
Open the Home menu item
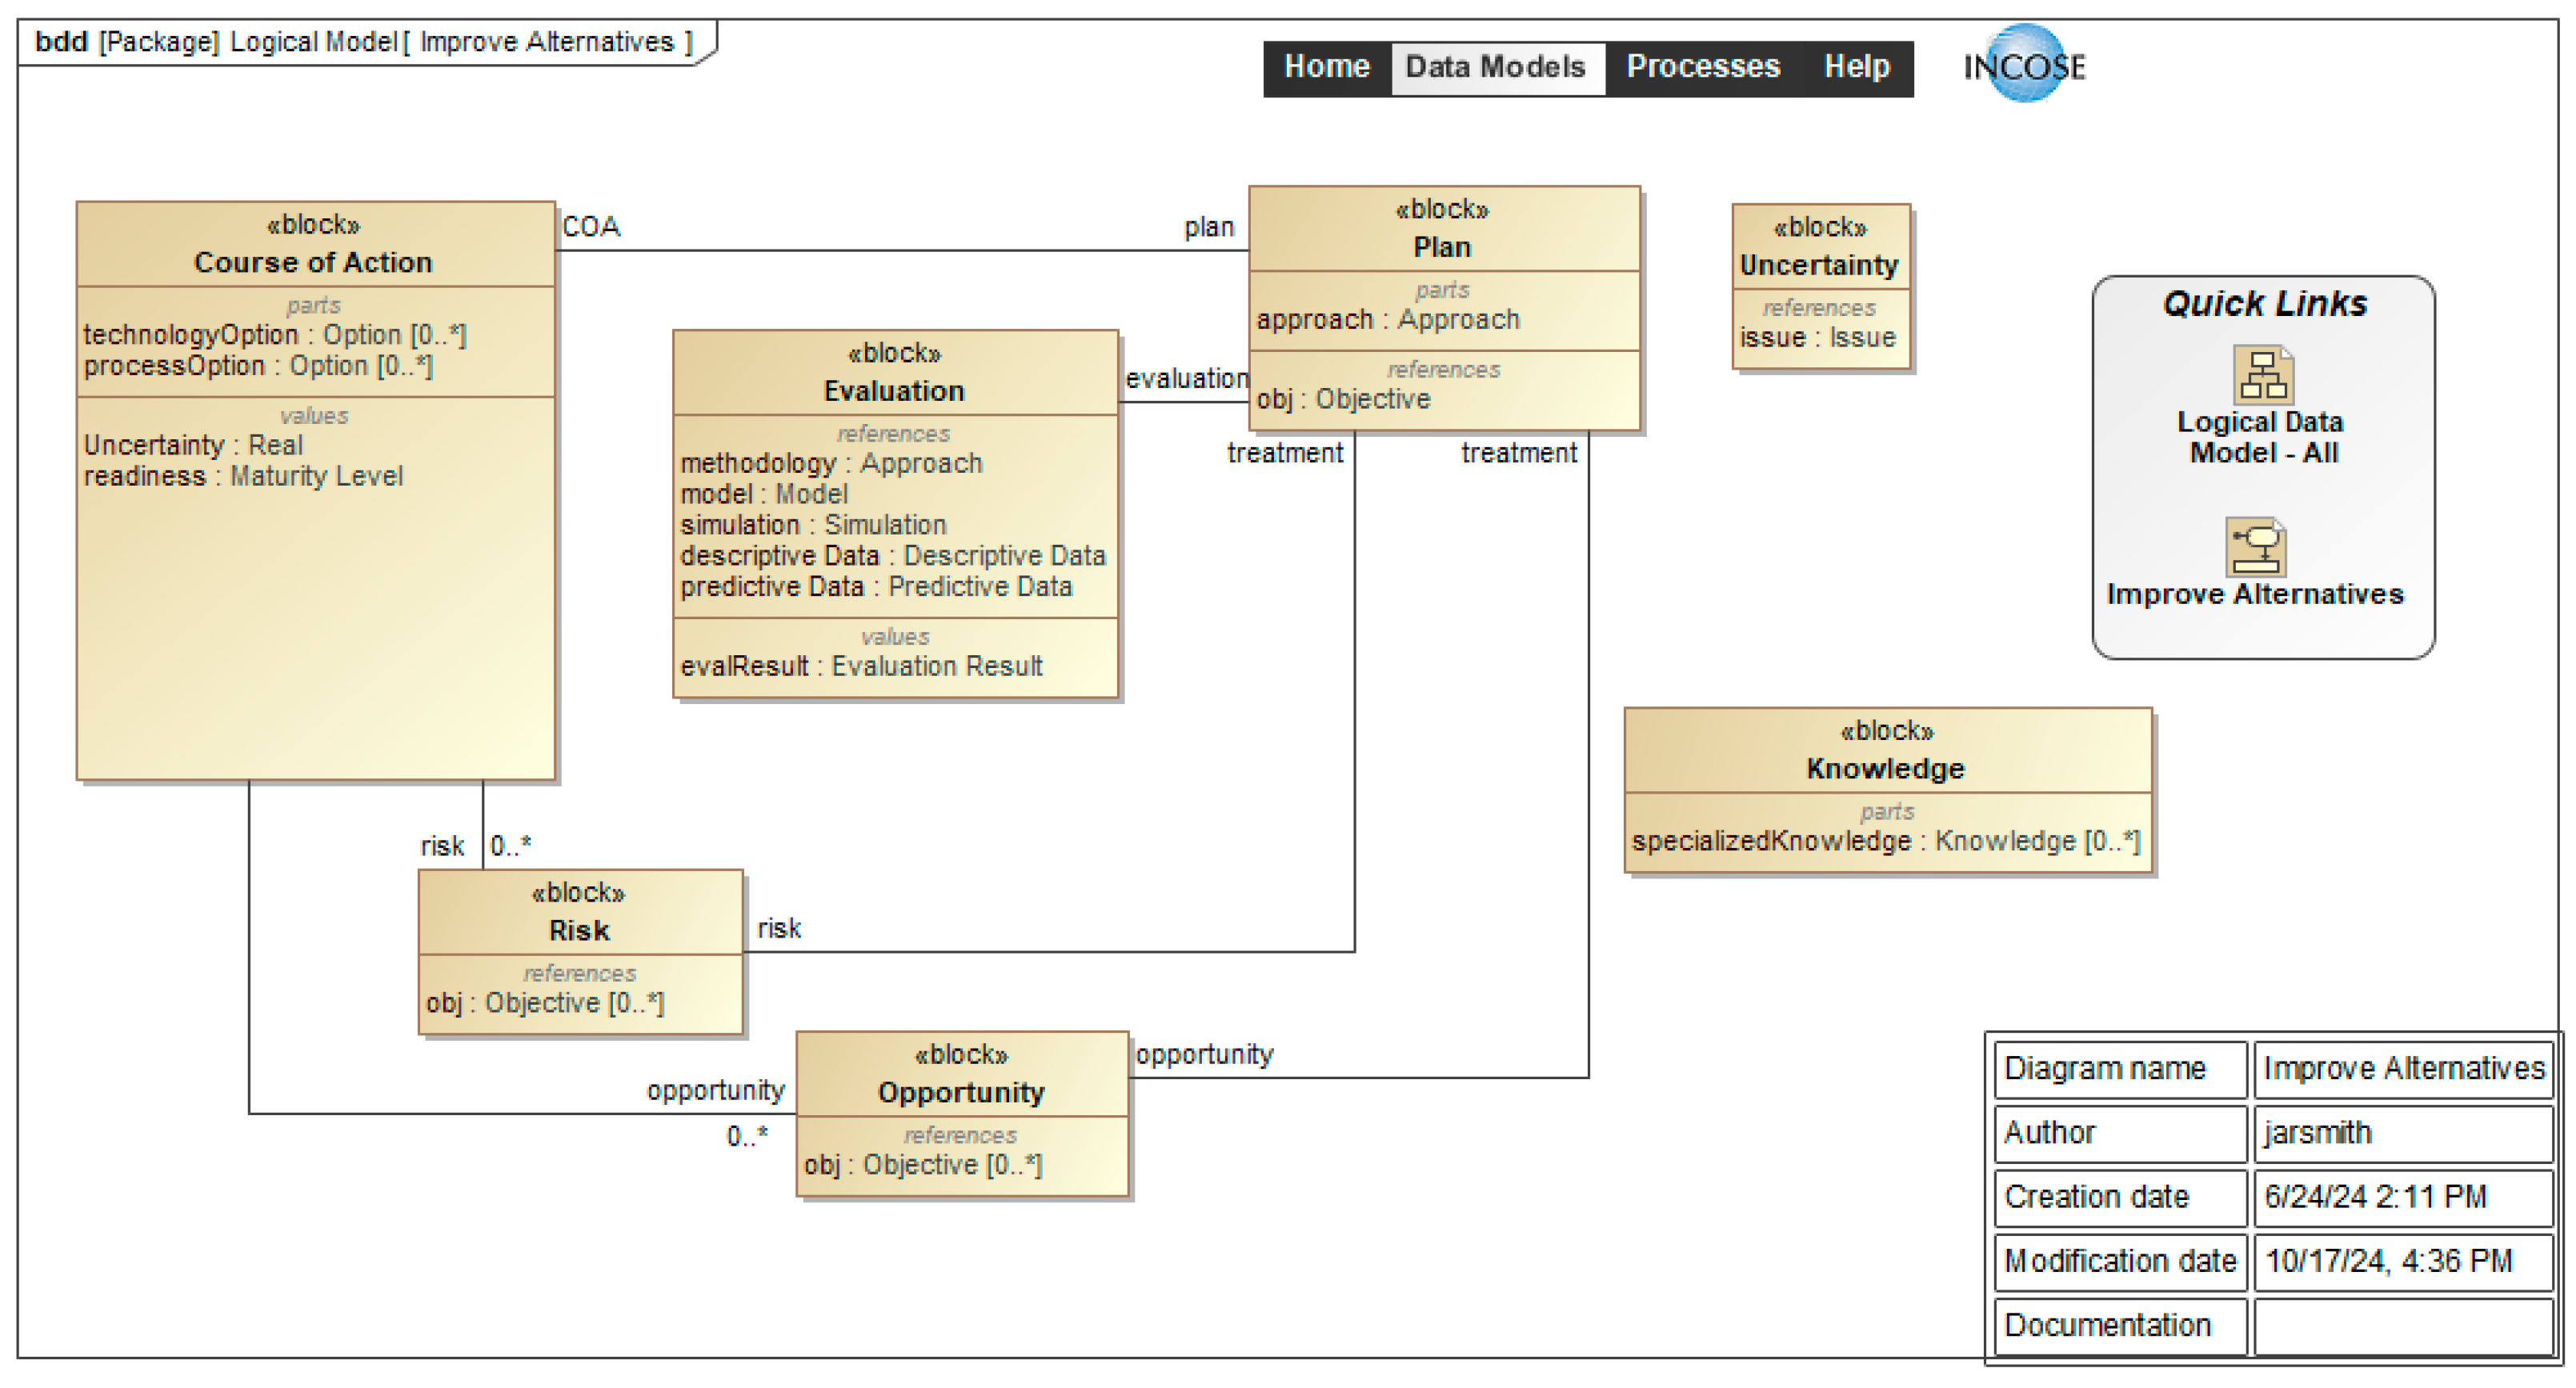[x=1326, y=67]
